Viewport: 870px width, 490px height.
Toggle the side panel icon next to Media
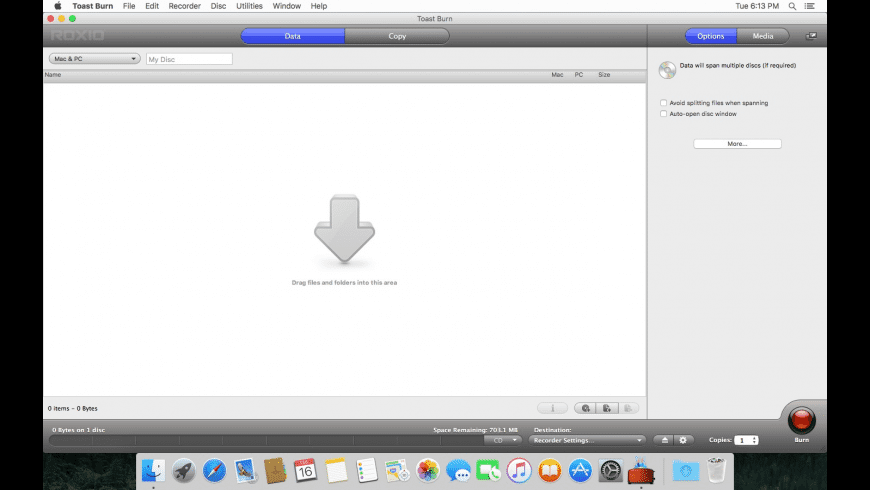pyautogui.click(x=810, y=36)
